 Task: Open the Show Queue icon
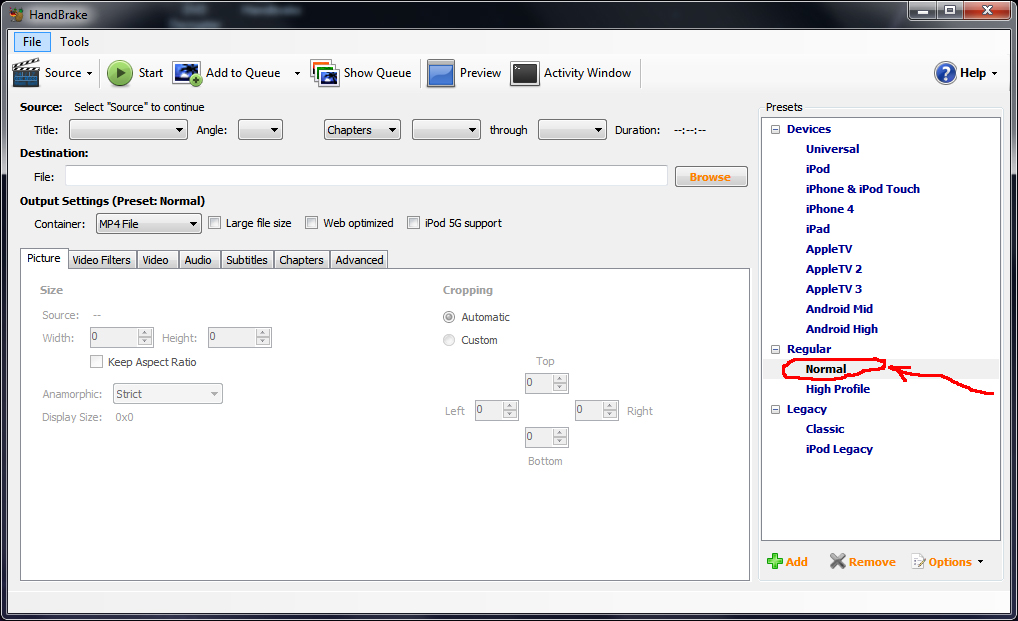[325, 73]
